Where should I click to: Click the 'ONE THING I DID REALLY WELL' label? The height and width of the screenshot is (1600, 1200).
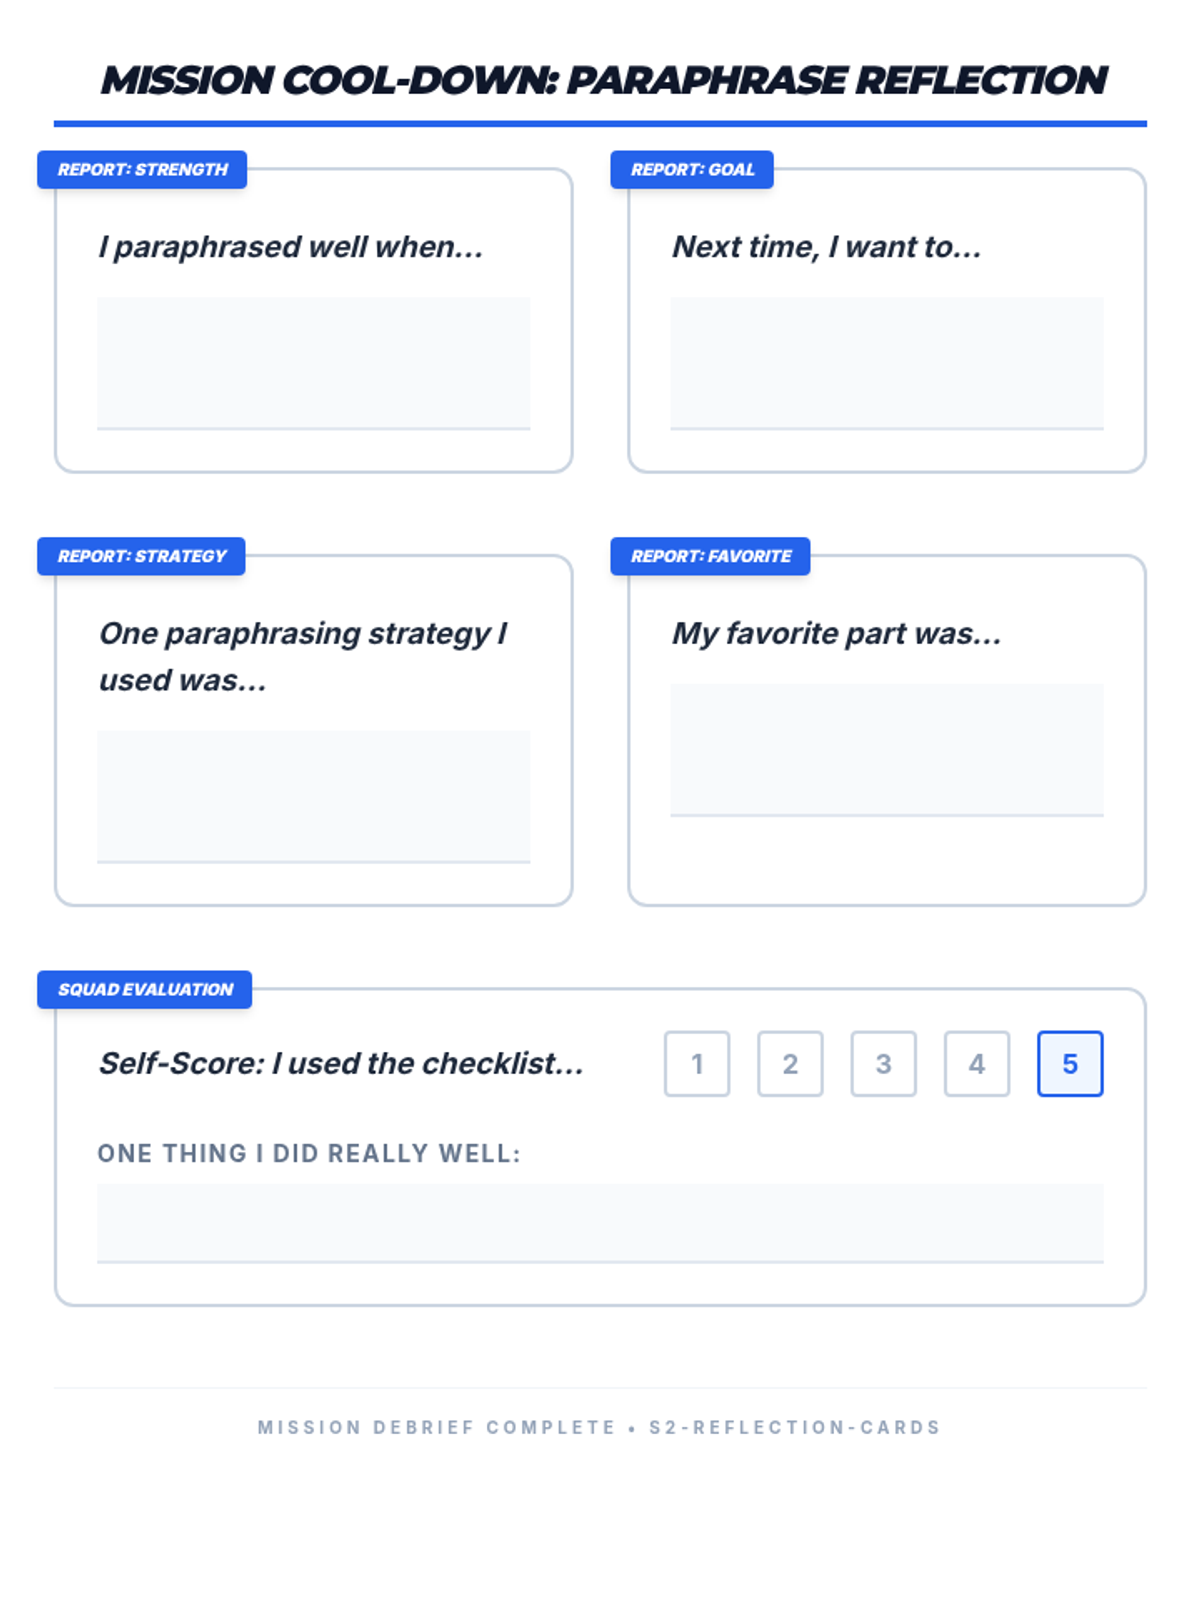[x=309, y=1153]
